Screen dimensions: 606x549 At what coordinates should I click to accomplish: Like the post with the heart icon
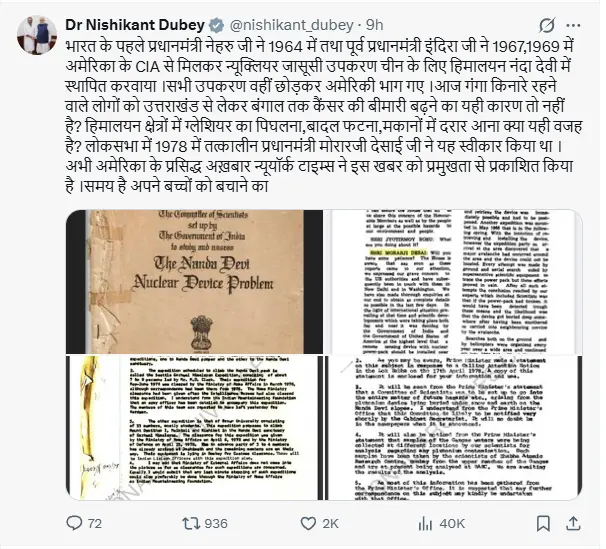coord(308,524)
